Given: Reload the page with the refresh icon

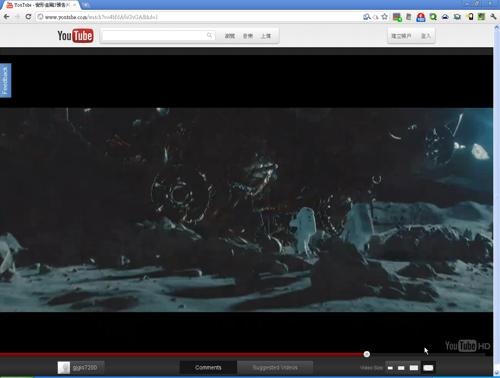Looking at the screenshot, I should coord(28,17).
